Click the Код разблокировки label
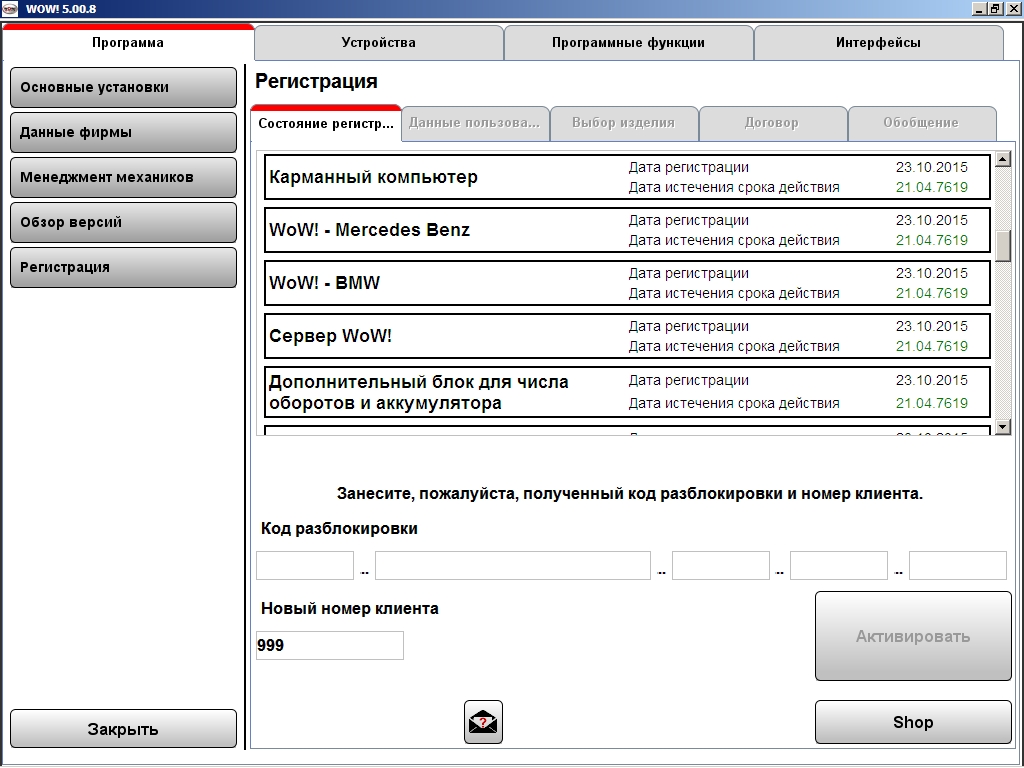Screen dimensions: 1024x768 (340, 528)
